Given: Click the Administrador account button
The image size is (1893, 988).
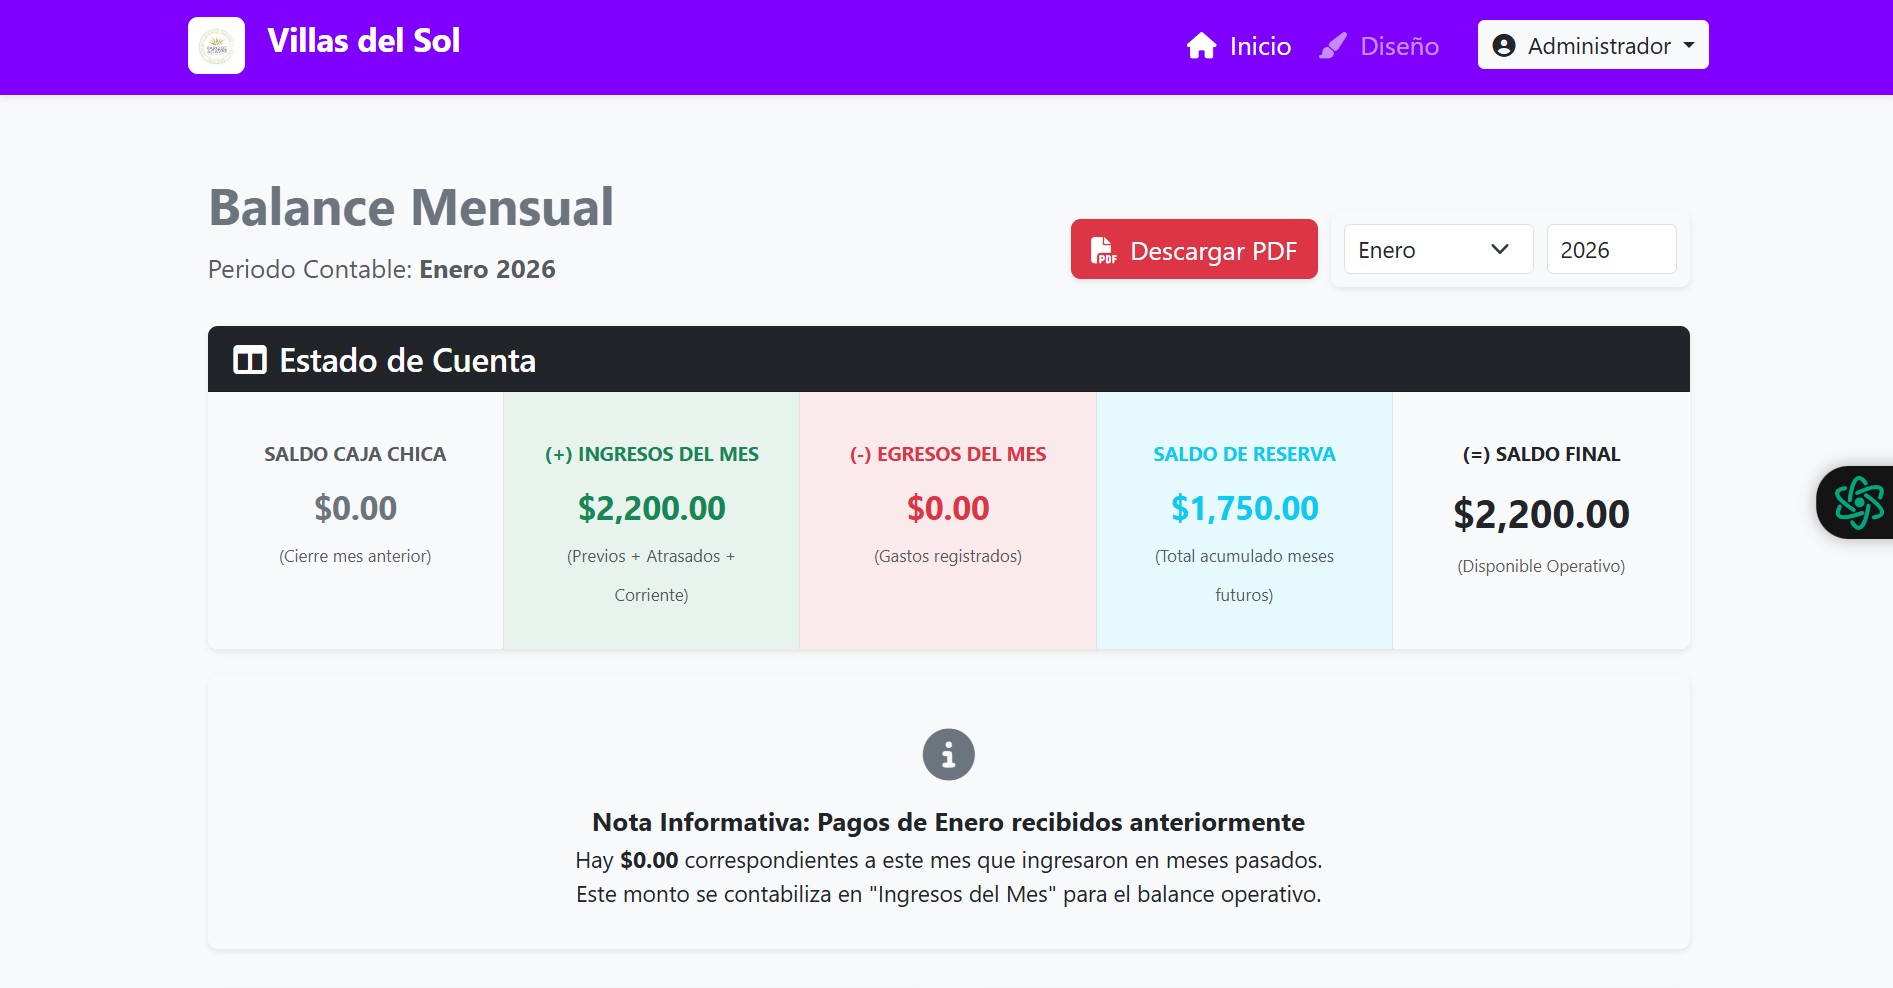Looking at the screenshot, I should point(1591,44).
